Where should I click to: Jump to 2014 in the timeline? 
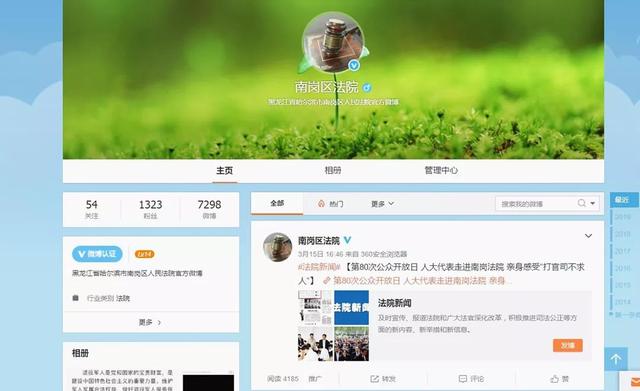tap(623, 302)
